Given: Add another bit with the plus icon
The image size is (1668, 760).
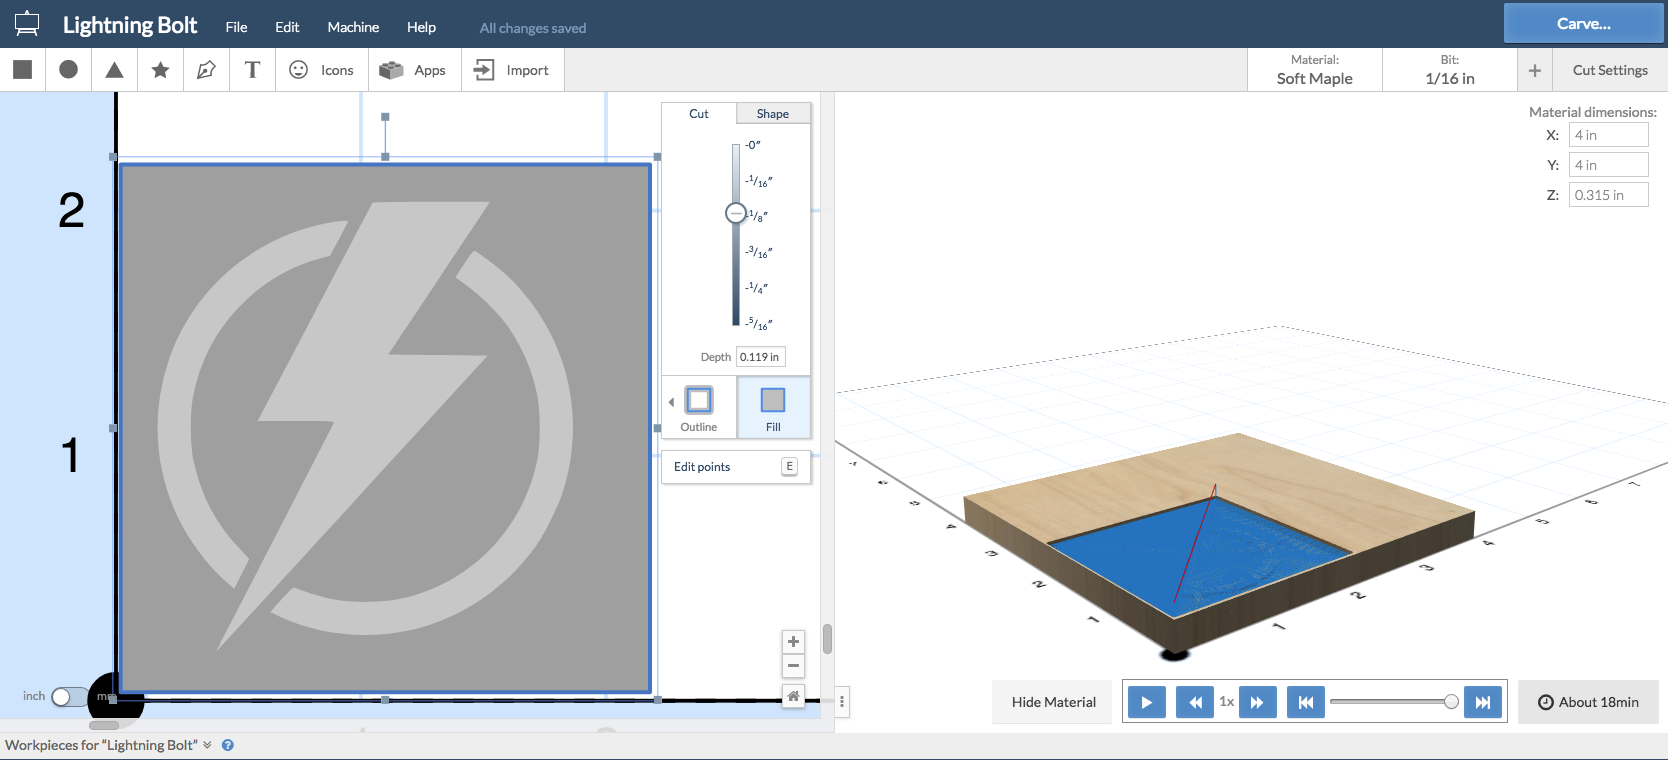Looking at the screenshot, I should tap(1535, 70).
